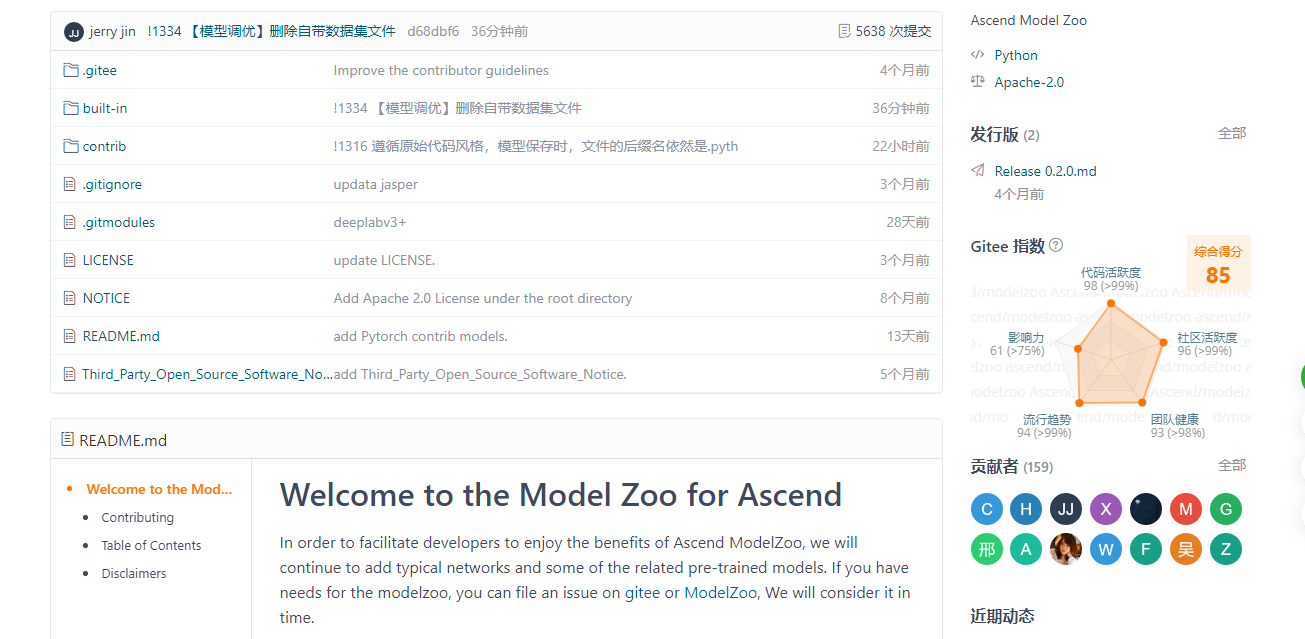Open commit hash d68dbf6
The width and height of the screenshot is (1305, 639).
click(433, 31)
